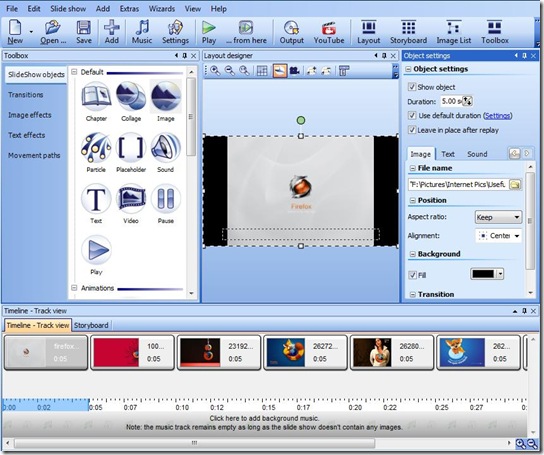Click the Settings link next to default duration

497,116
